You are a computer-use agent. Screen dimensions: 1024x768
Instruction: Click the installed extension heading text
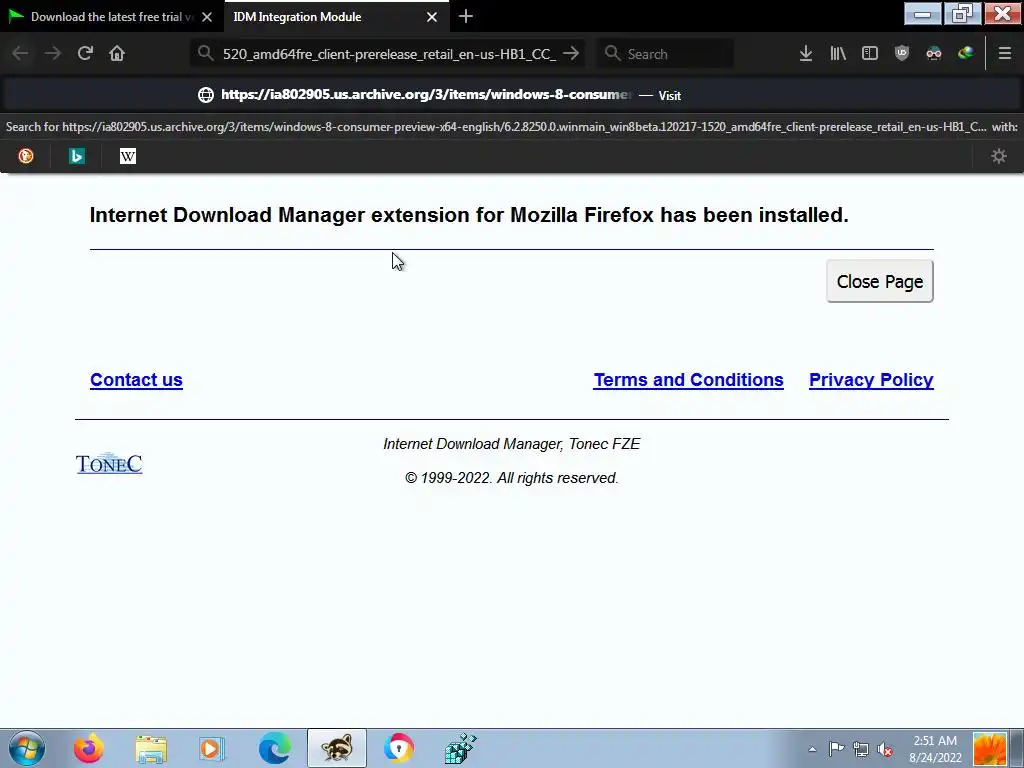(x=469, y=215)
